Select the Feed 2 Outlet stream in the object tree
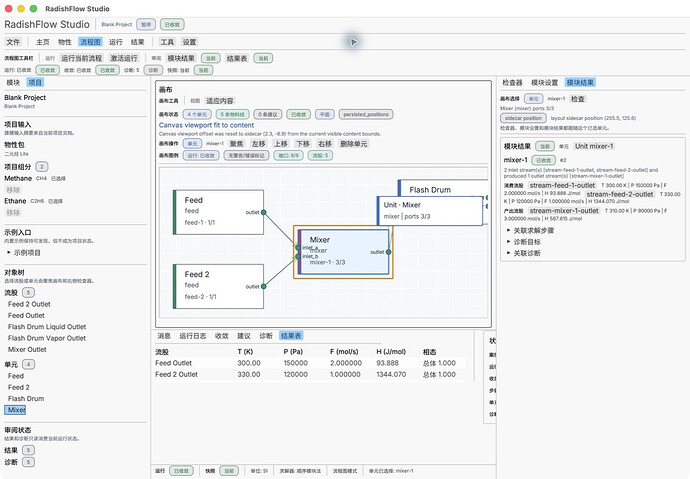690x479 pixels. [x=29, y=304]
